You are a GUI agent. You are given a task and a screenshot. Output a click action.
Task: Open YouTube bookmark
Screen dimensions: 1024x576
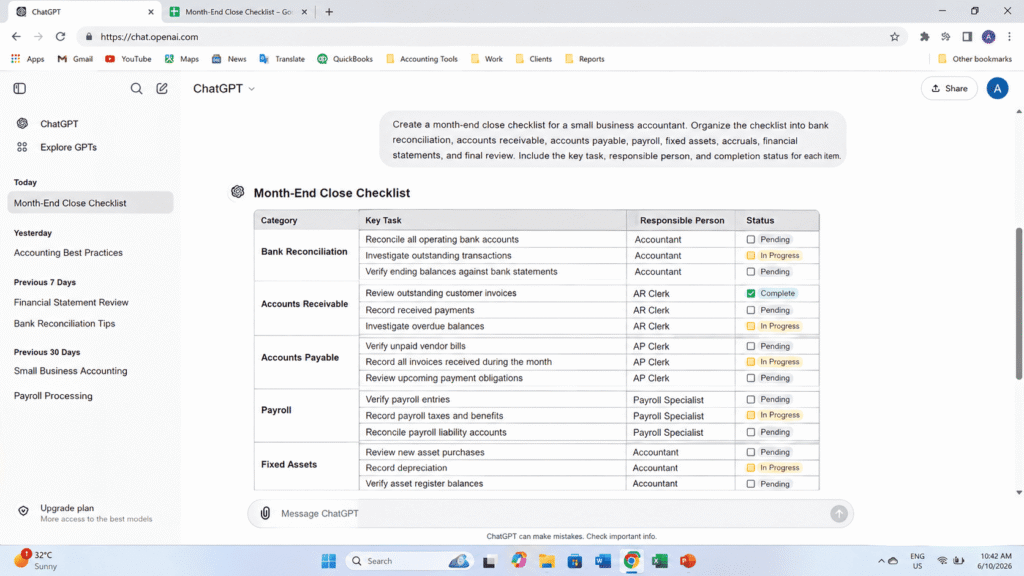[x=128, y=59]
